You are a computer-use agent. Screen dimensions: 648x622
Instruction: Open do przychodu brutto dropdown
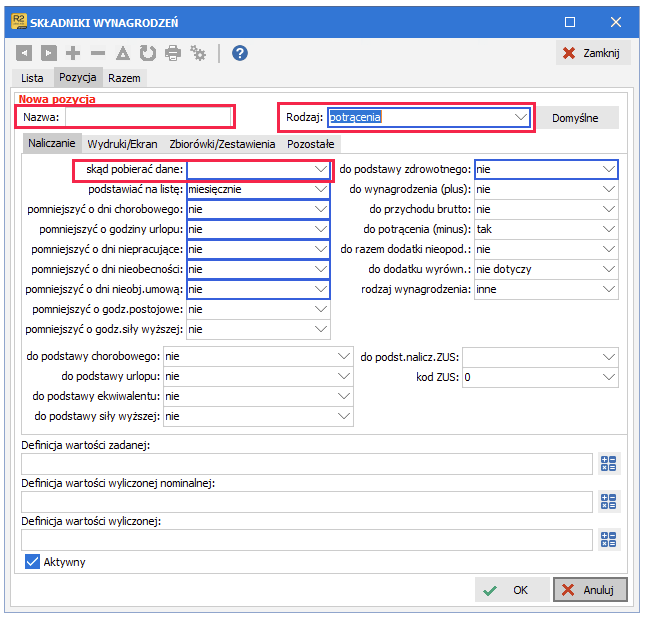(608, 209)
